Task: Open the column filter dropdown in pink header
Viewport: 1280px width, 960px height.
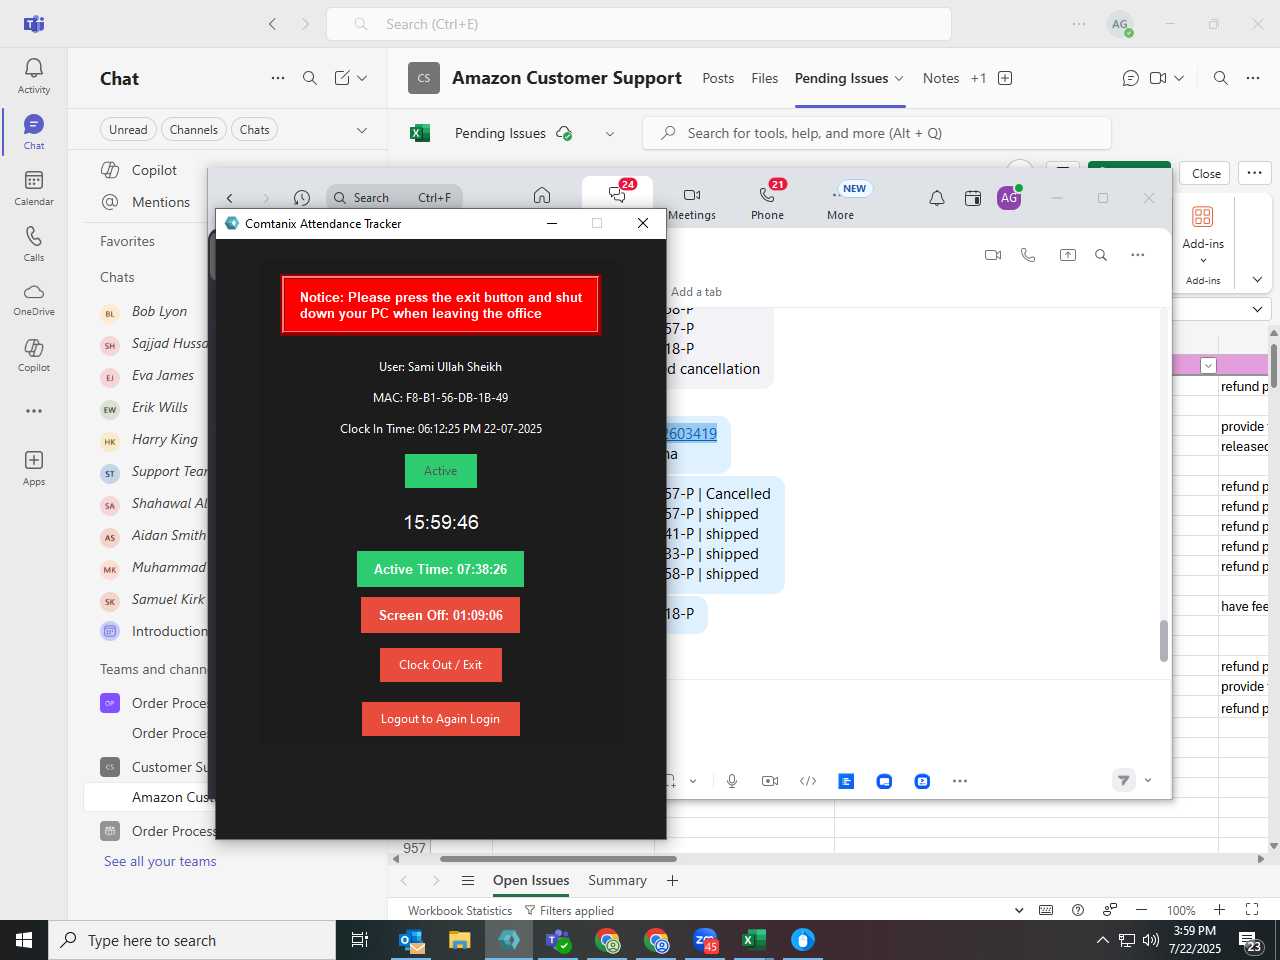Action: coord(1208,365)
